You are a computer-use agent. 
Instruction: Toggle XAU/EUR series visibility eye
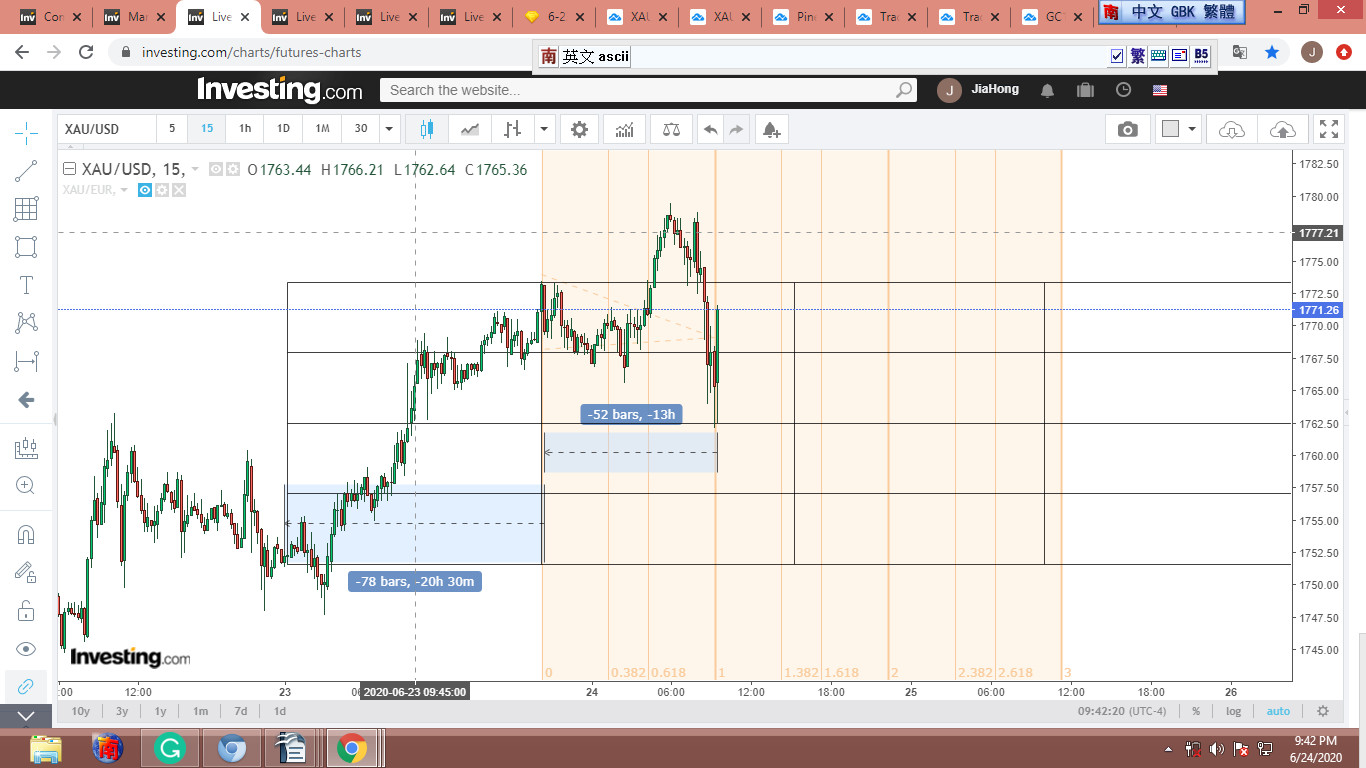(145, 189)
